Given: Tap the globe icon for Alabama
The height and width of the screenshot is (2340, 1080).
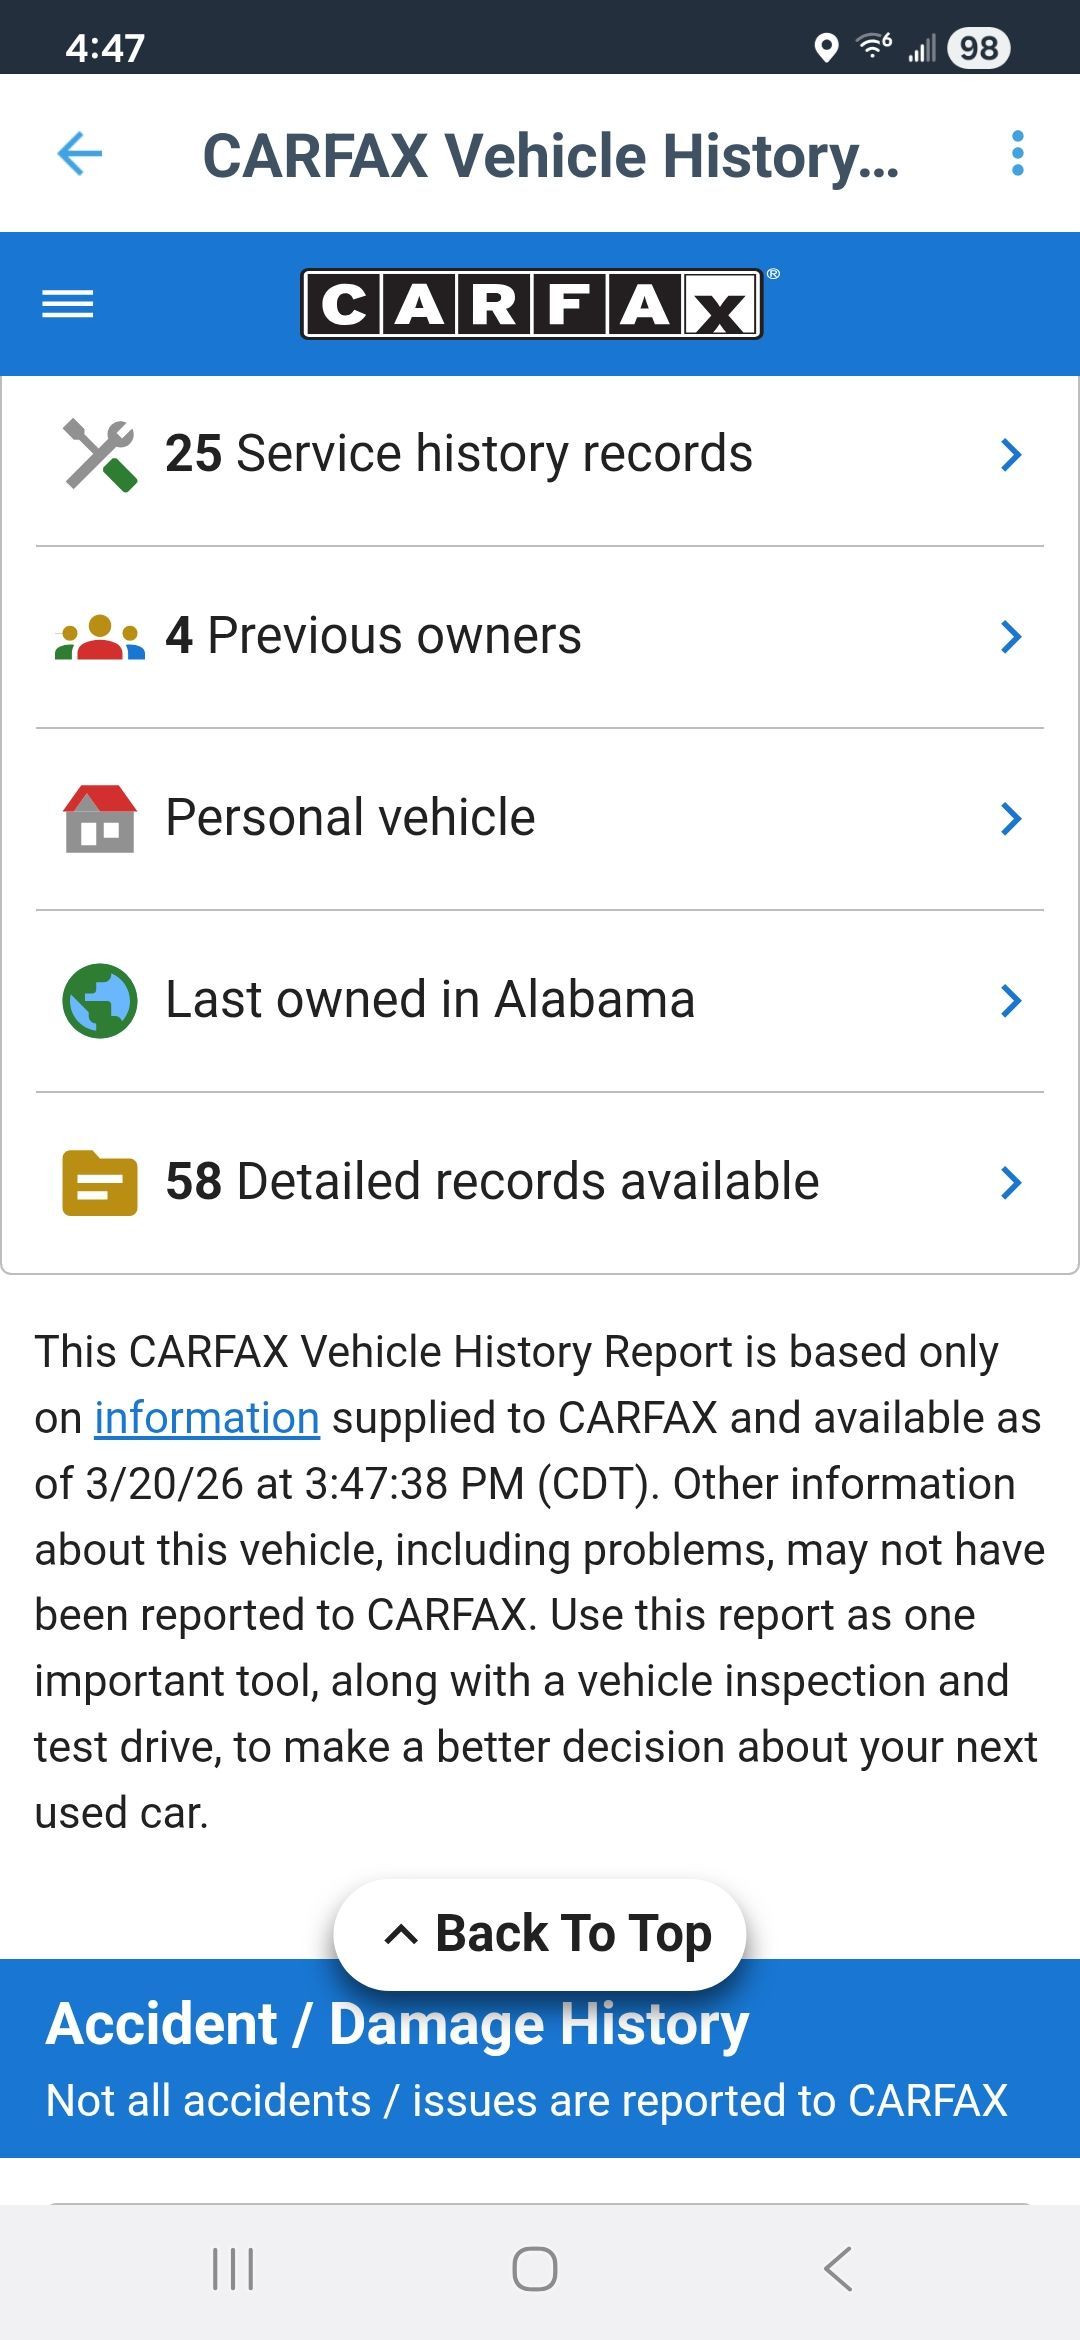Looking at the screenshot, I should tap(99, 1000).
